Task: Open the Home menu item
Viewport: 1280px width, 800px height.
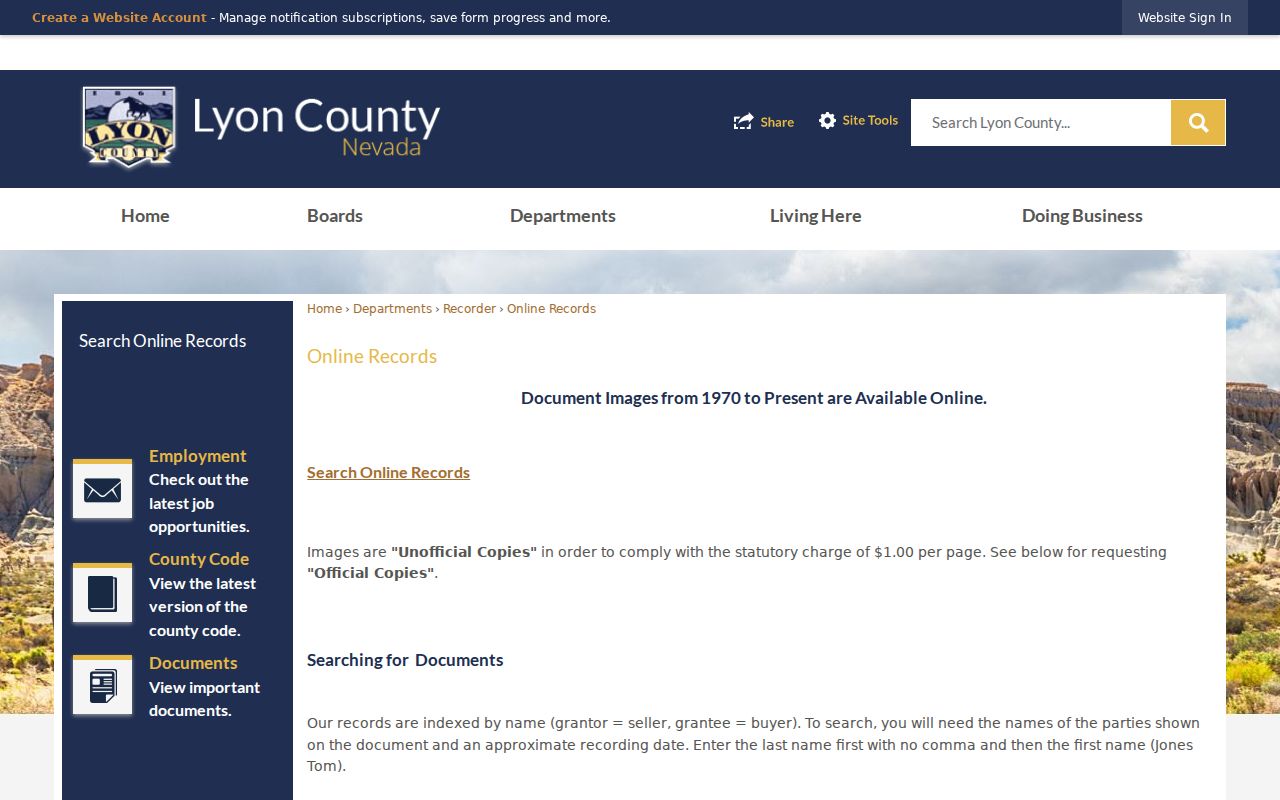Action: click(145, 215)
